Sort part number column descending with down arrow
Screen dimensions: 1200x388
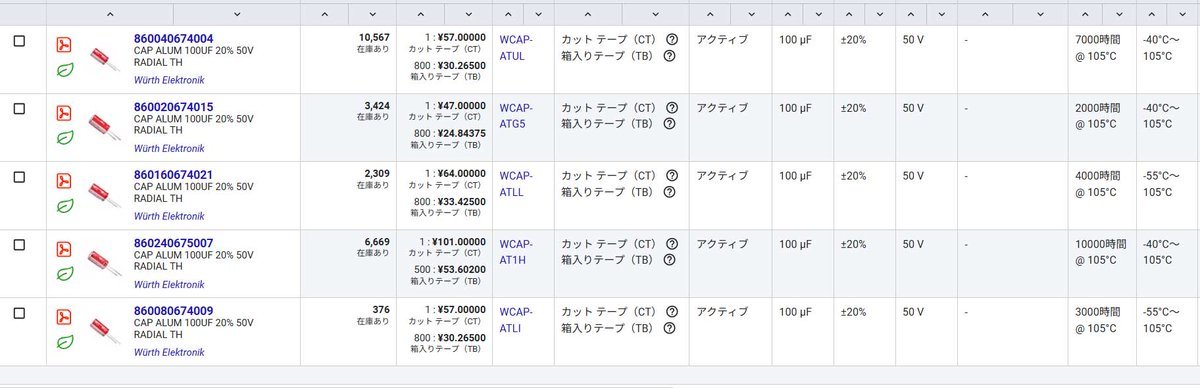[237, 15]
